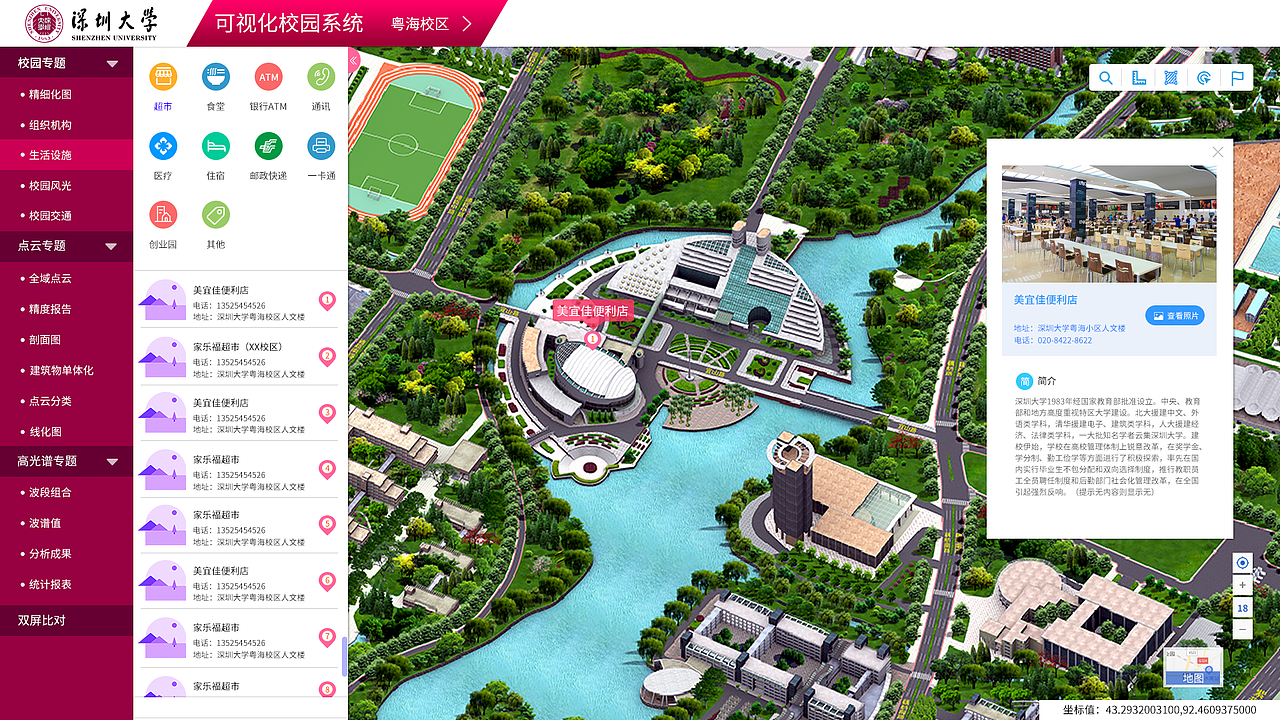Open the map search magnifier tool
Screen dimensions: 1280x720
[x=1105, y=78]
